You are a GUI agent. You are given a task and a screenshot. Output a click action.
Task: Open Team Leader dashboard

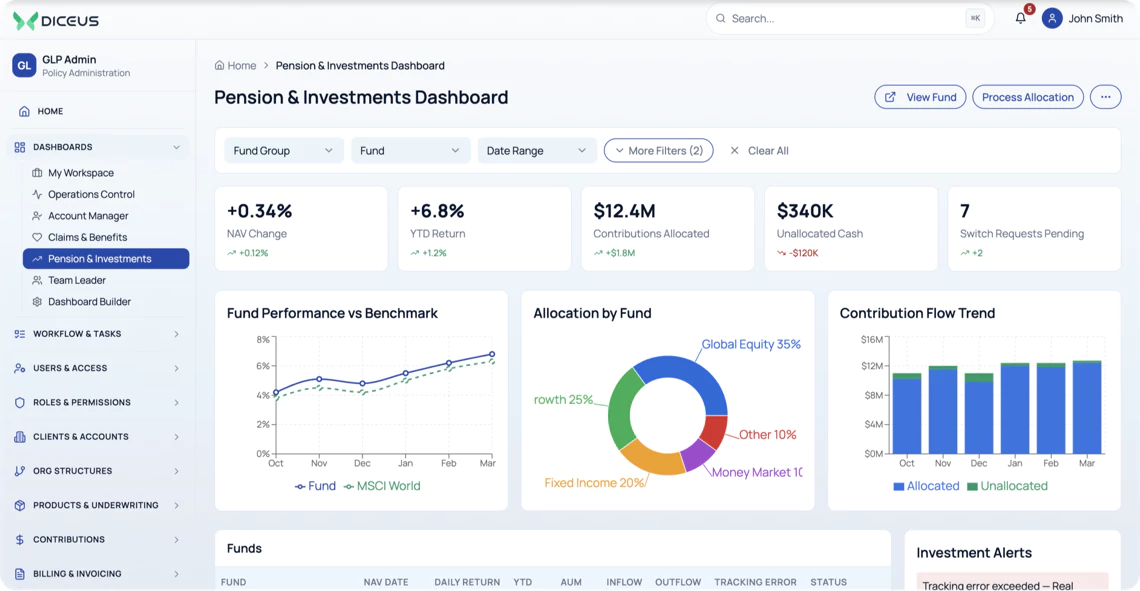pyautogui.click(x=76, y=280)
